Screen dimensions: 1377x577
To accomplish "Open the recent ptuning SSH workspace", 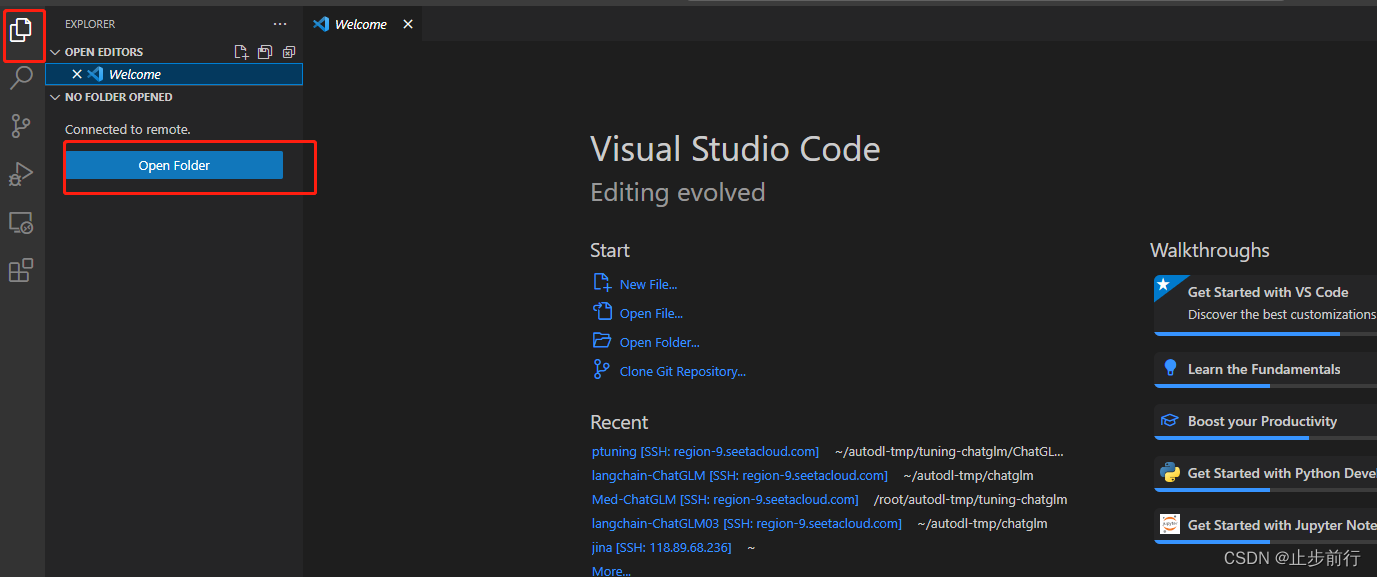I will pyautogui.click(x=705, y=452).
